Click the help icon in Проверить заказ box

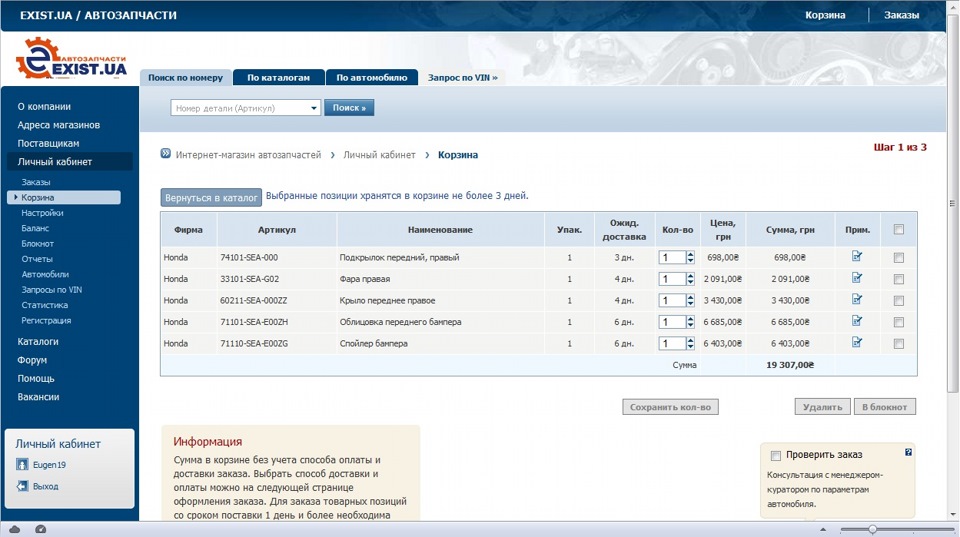click(x=908, y=453)
